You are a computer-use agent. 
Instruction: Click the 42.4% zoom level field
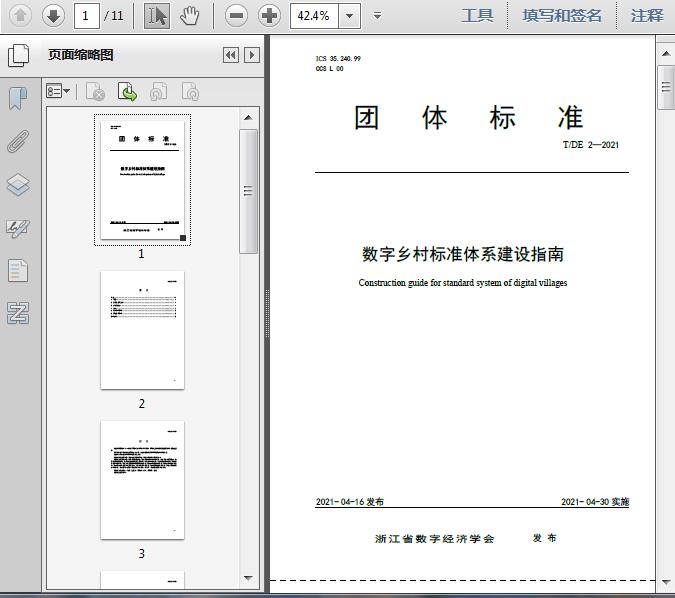click(x=314, y=16)
